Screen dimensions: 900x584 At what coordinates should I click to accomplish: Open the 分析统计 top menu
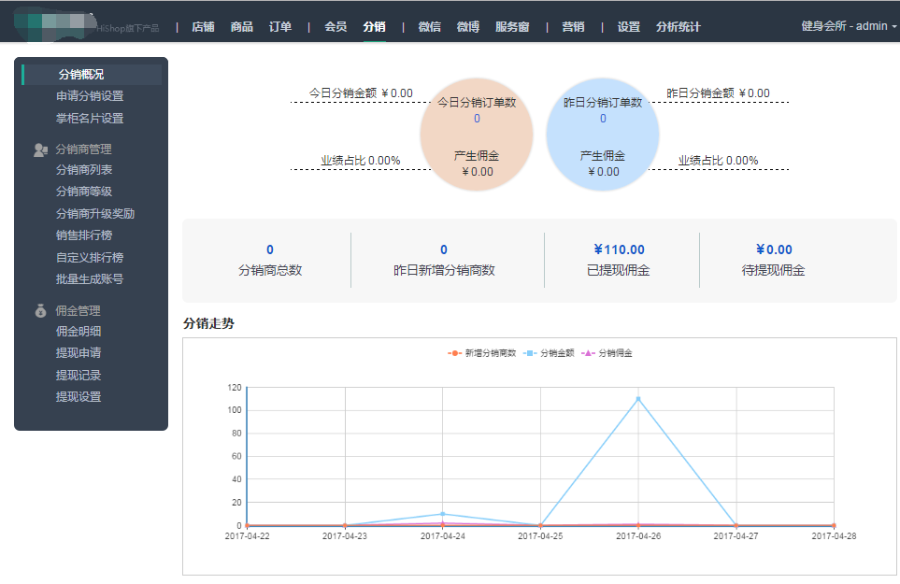(678, 27)
